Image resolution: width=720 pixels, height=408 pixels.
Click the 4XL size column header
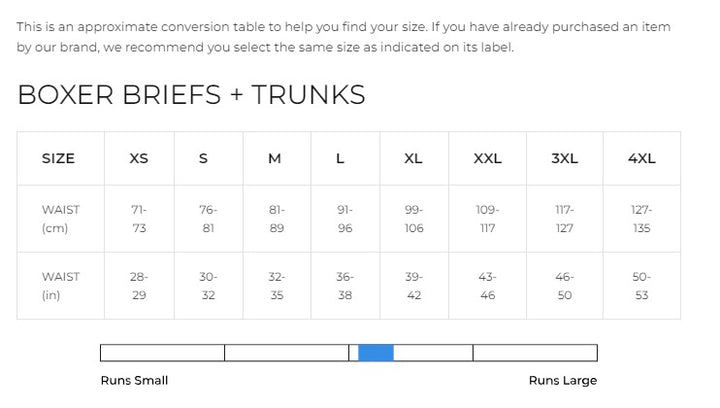[641, 158]
